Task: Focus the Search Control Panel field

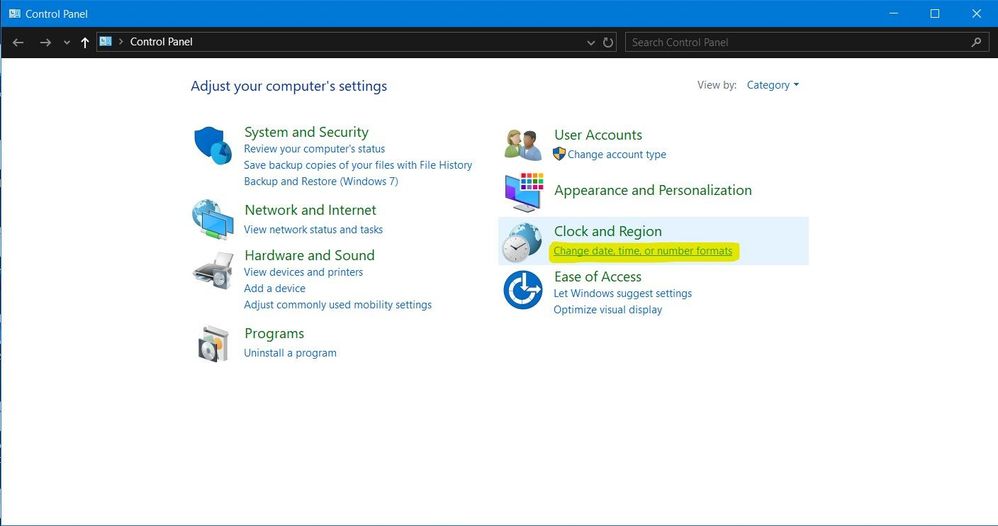Action: tap(807, 42)
